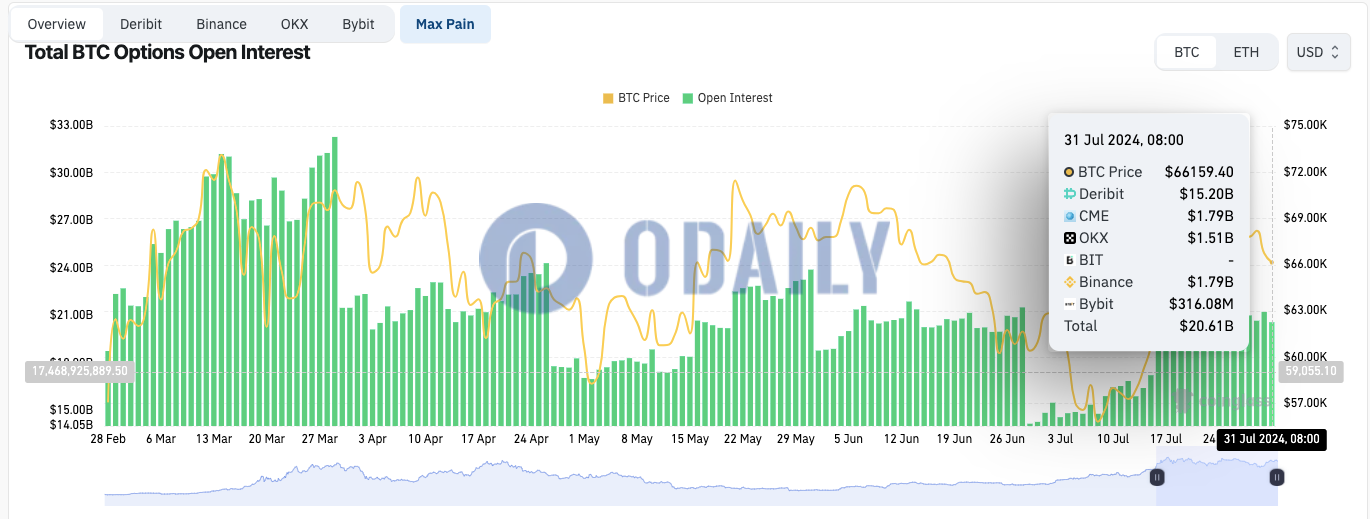Click the BTC Price value $66159.40

[x=1199, y=172]
